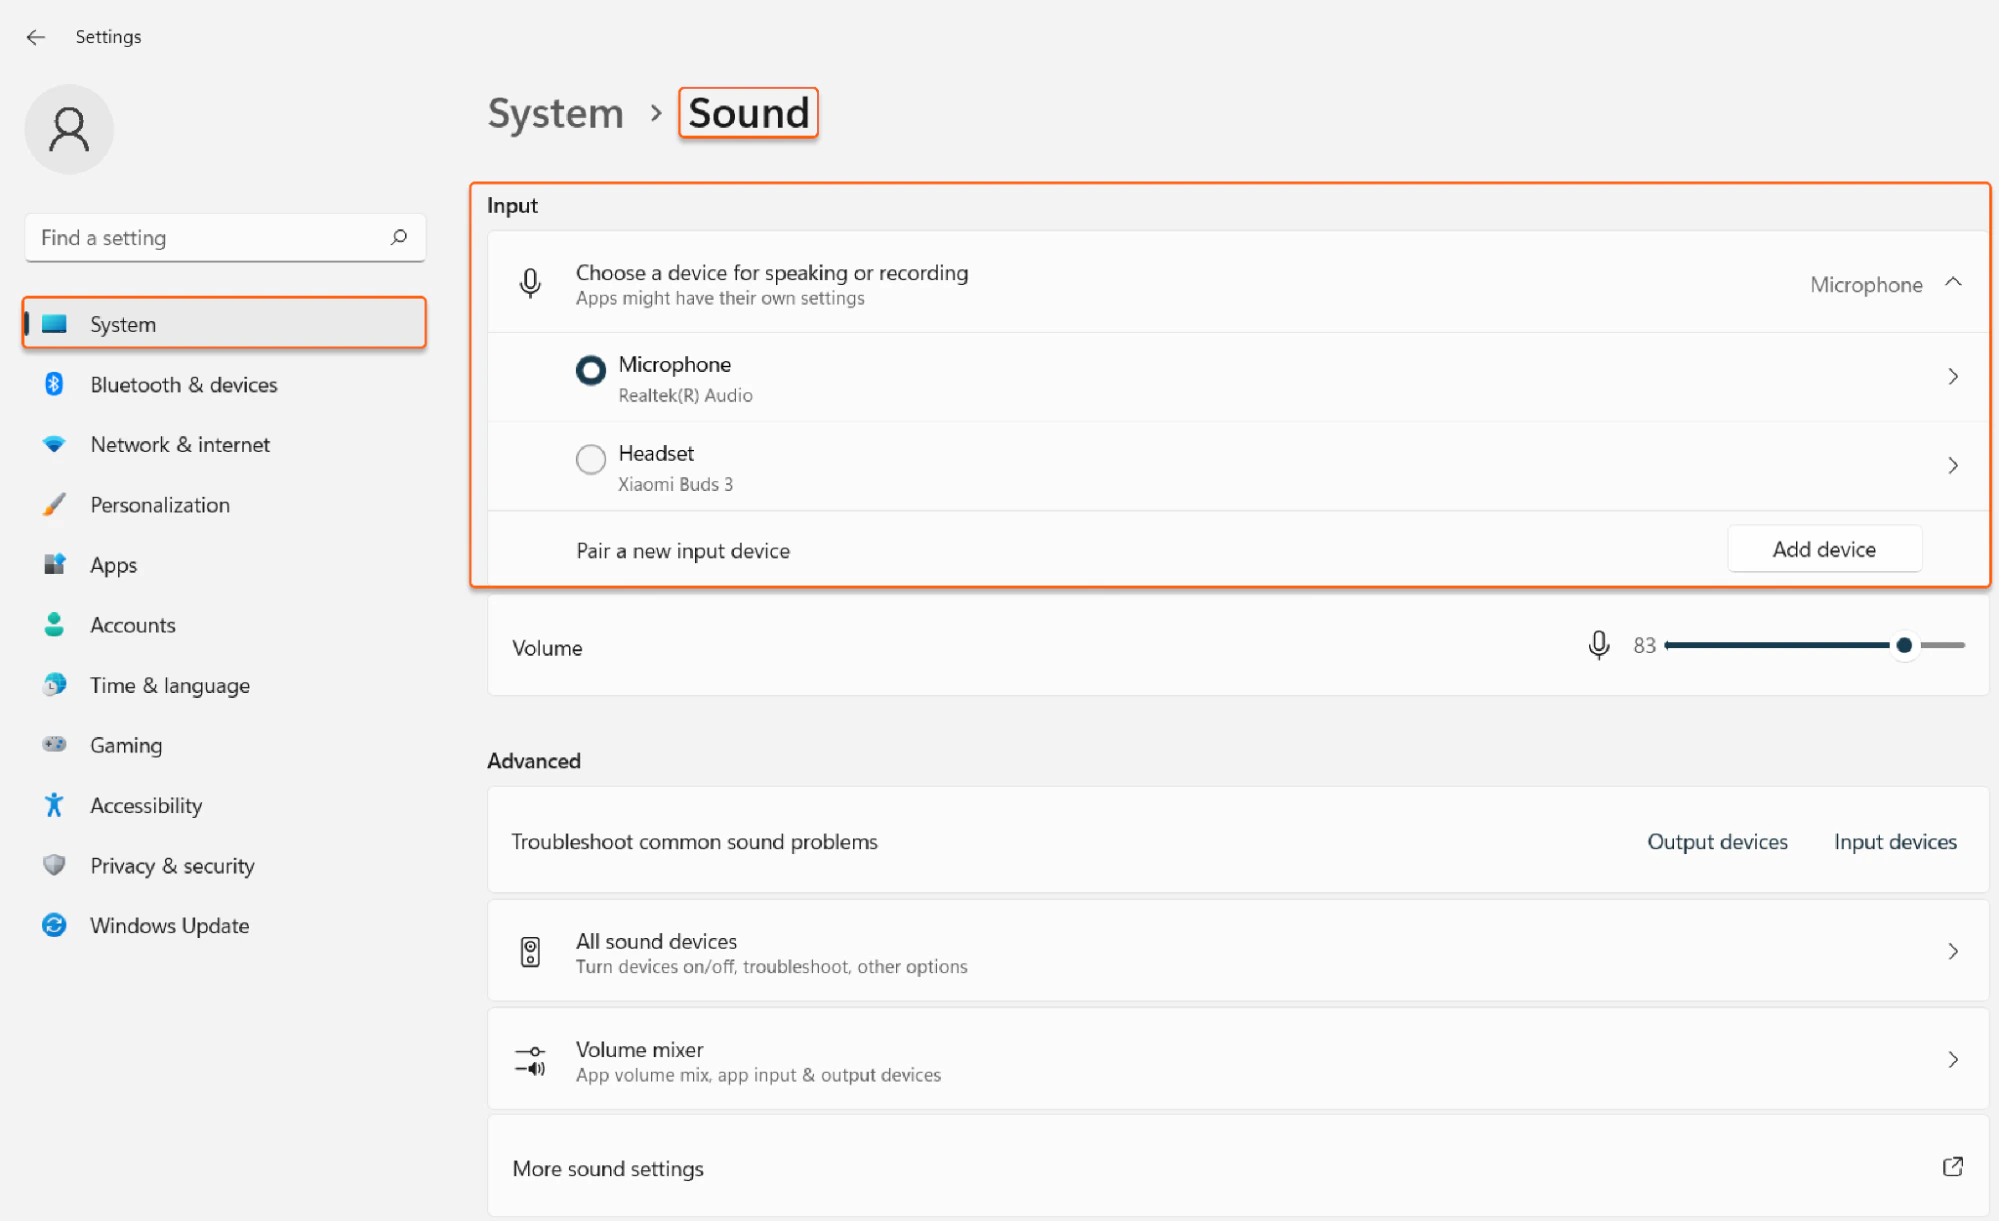This screenshot has width=1999, height=1222.
Task: Click the back arrow icon
Action: tap(36, 37)
